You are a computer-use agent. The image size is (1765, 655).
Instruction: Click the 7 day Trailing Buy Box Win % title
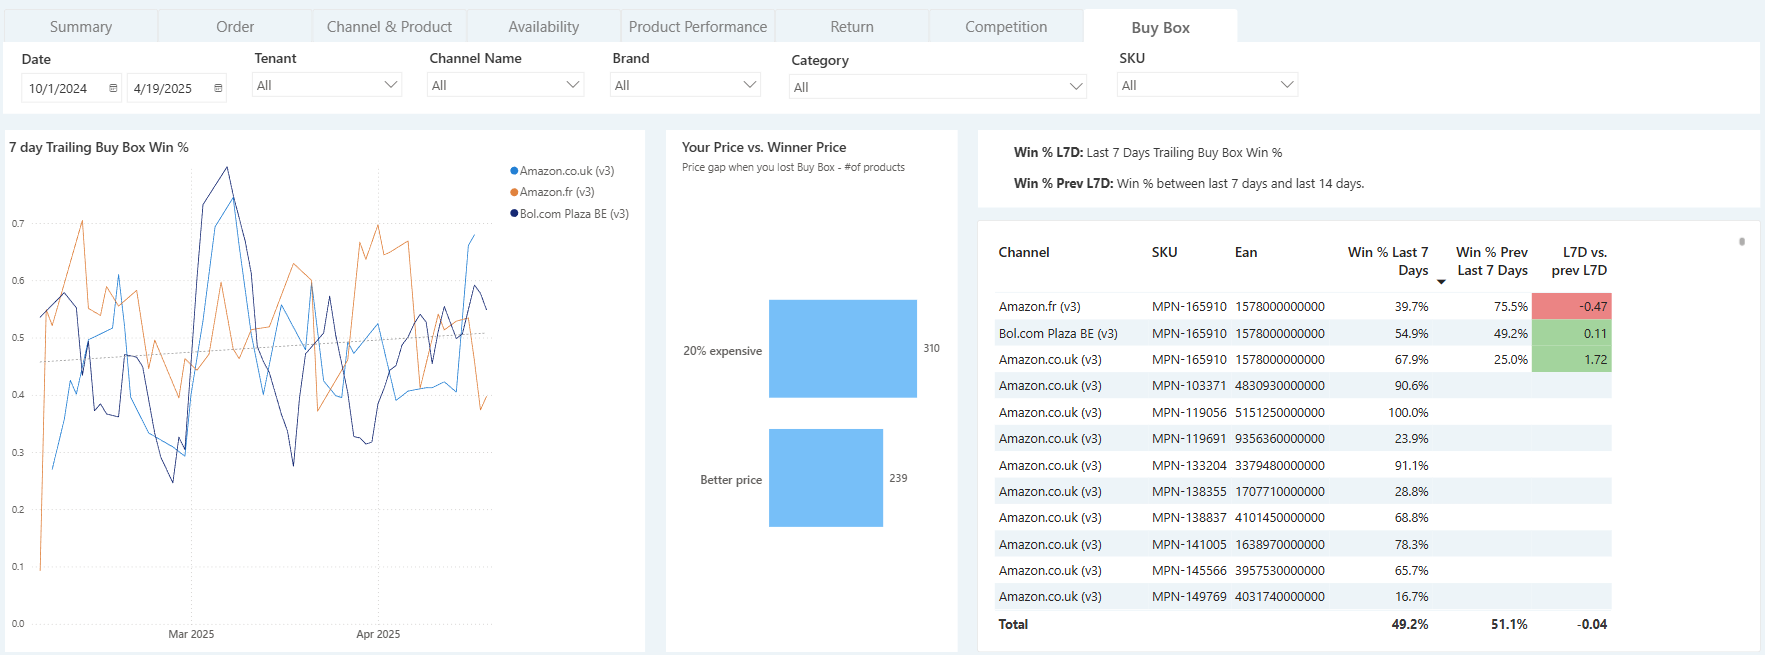pos(99,147)
